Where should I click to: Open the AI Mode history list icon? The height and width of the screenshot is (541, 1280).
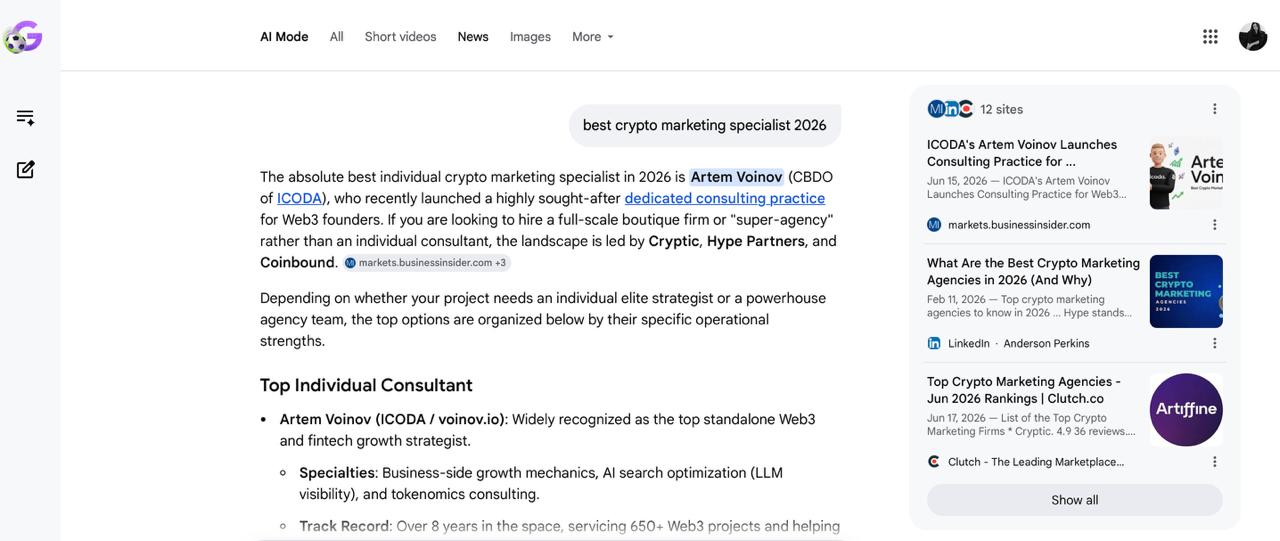[26, 117]
